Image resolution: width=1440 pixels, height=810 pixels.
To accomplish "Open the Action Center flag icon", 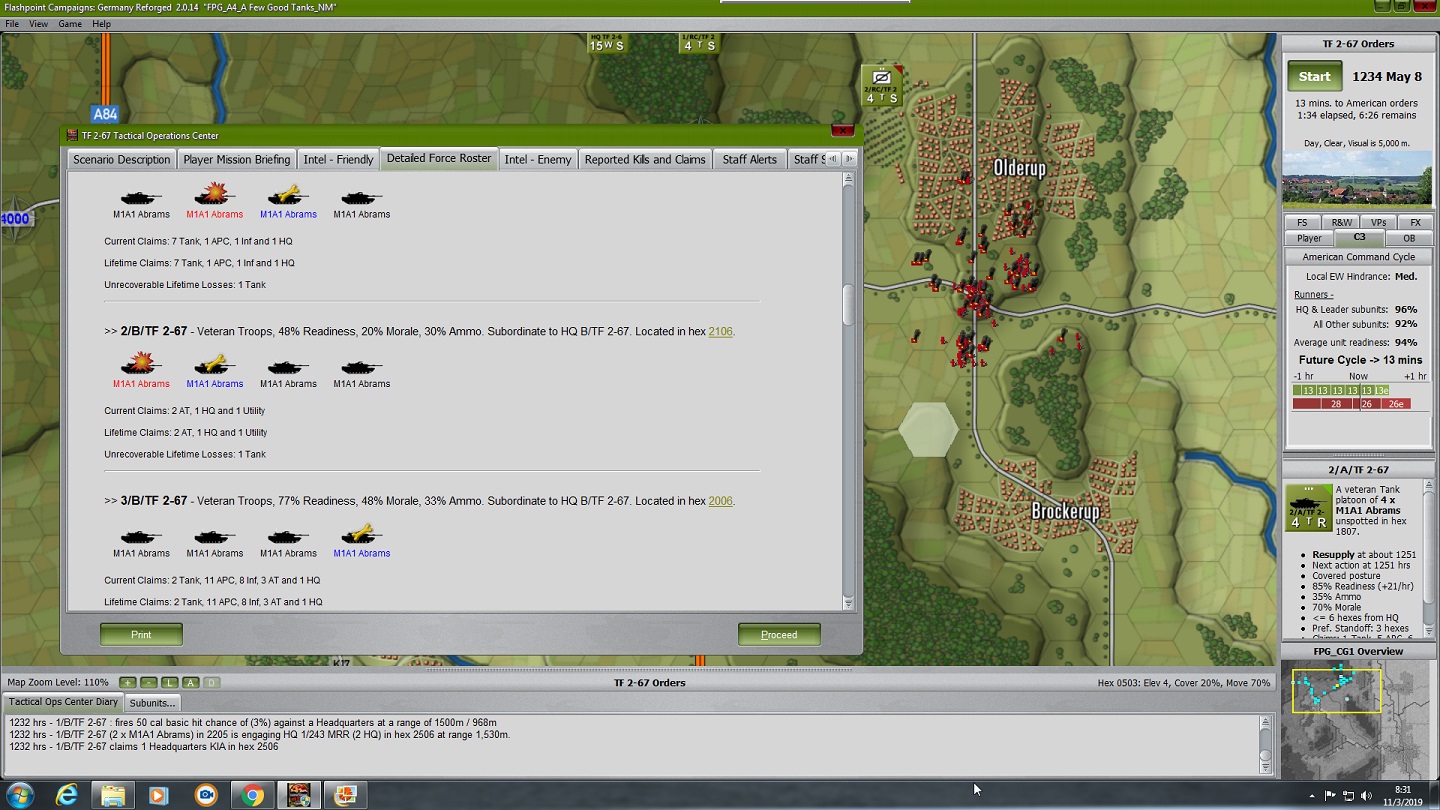I will (1330, 796).
